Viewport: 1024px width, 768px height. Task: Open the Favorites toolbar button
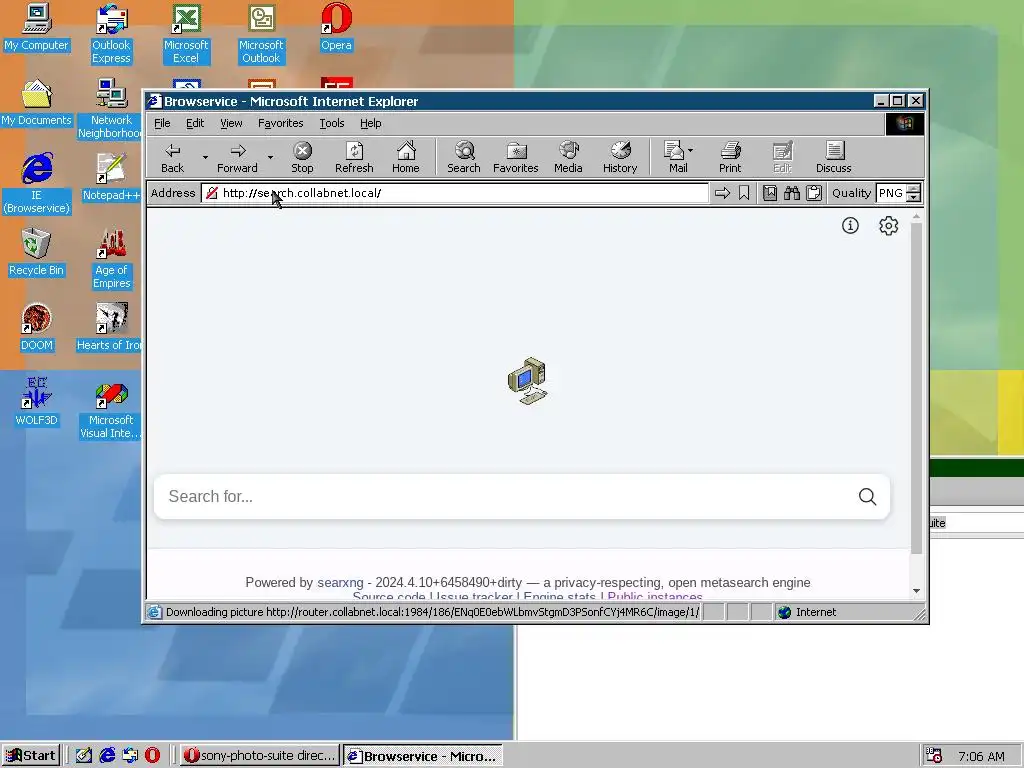(x=516, y=158)
